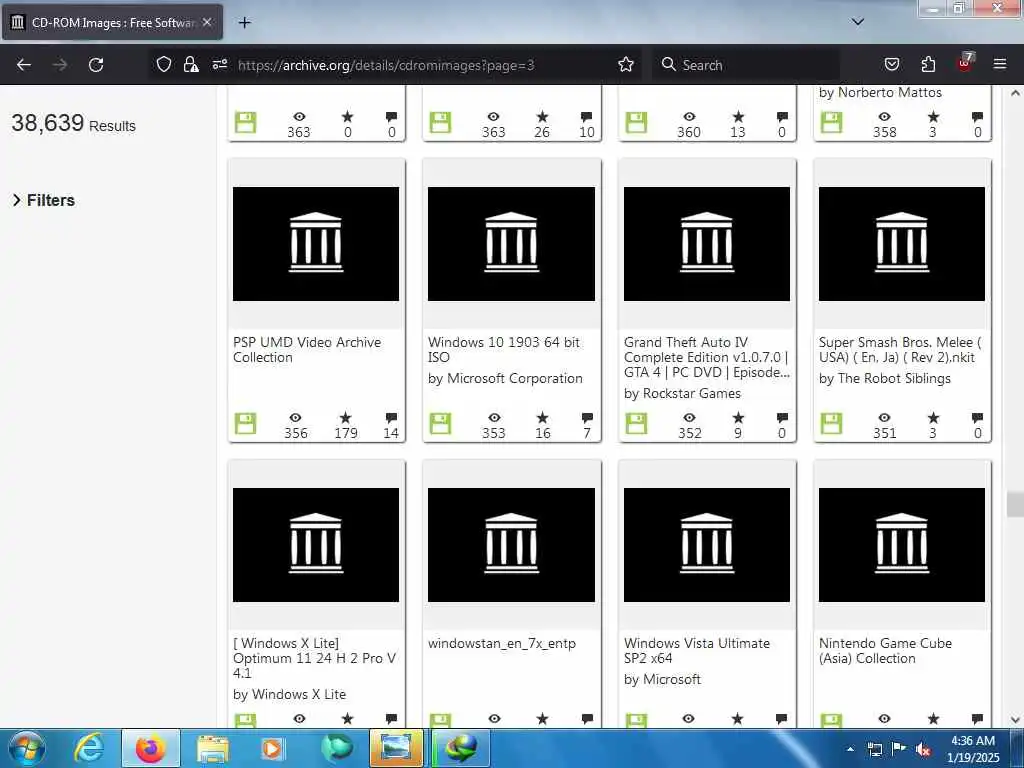The height and width of the screenshot is (768, 1024).
Task: Click the Grand Theft Auto IV Complete Edition title
Action: 707,357
